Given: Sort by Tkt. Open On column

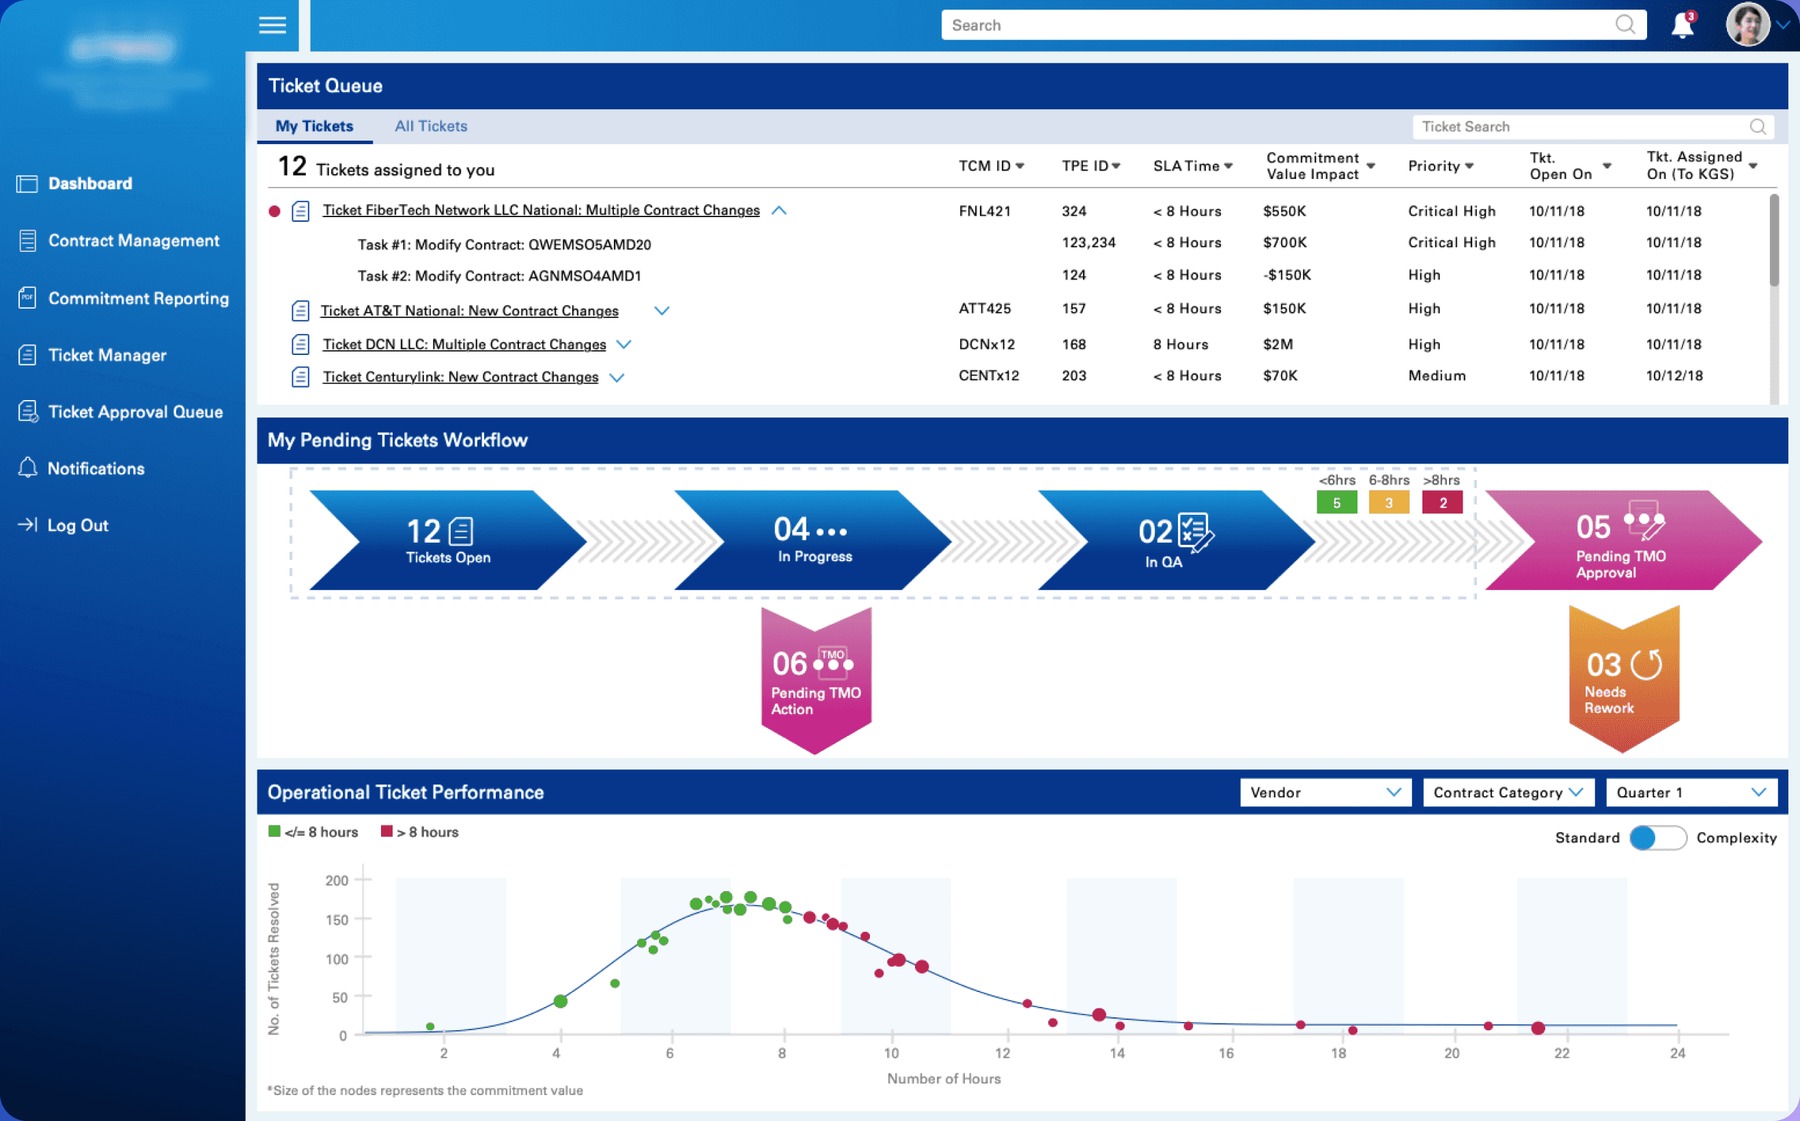Looking at the screenshot, I should (1607, 166).
